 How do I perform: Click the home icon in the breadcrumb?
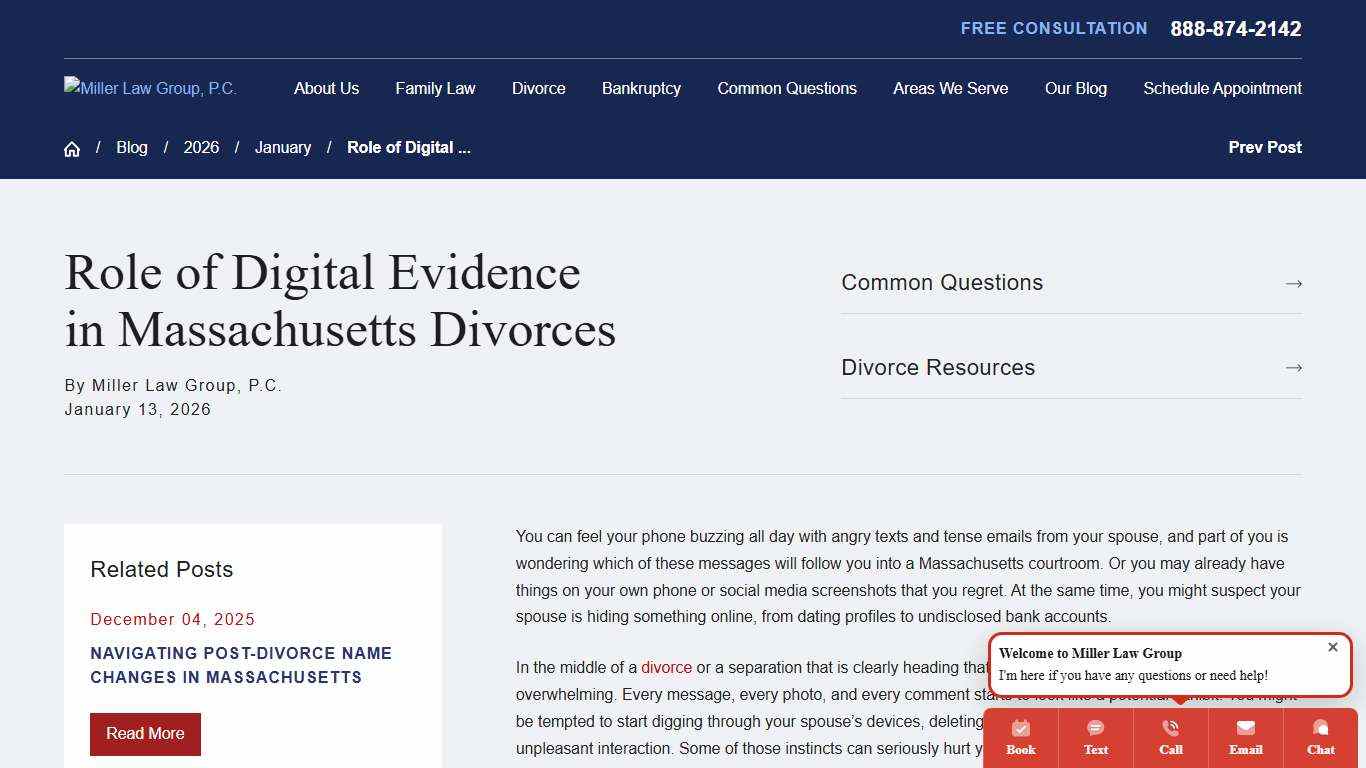click(72, 147)
